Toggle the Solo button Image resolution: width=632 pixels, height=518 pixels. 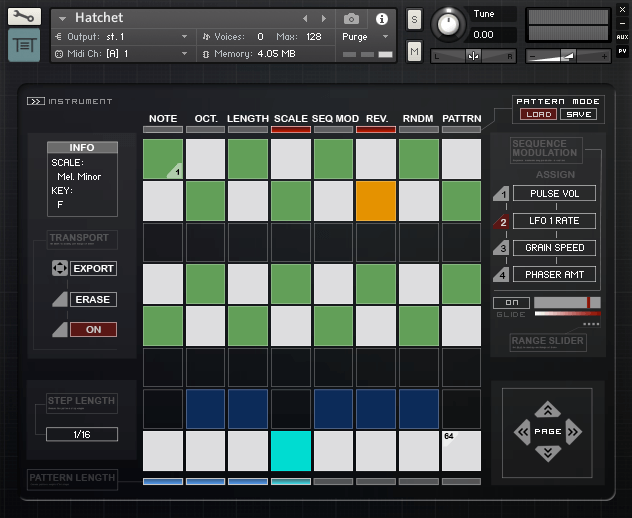[414, 19]
